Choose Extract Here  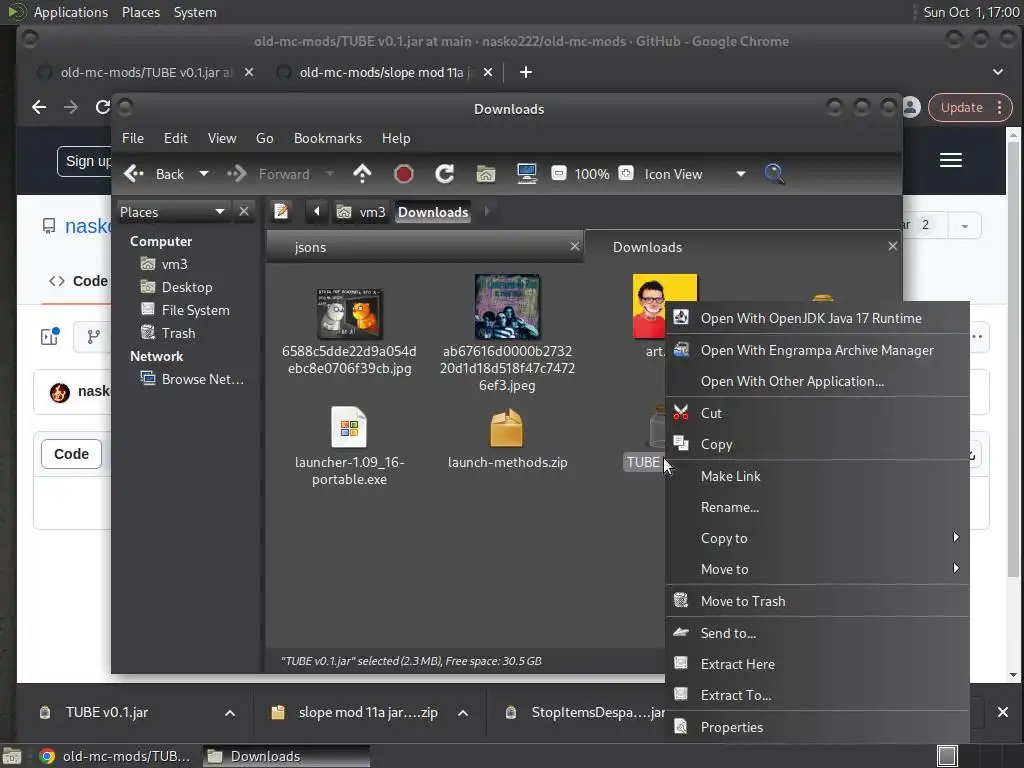pos(817,664)
